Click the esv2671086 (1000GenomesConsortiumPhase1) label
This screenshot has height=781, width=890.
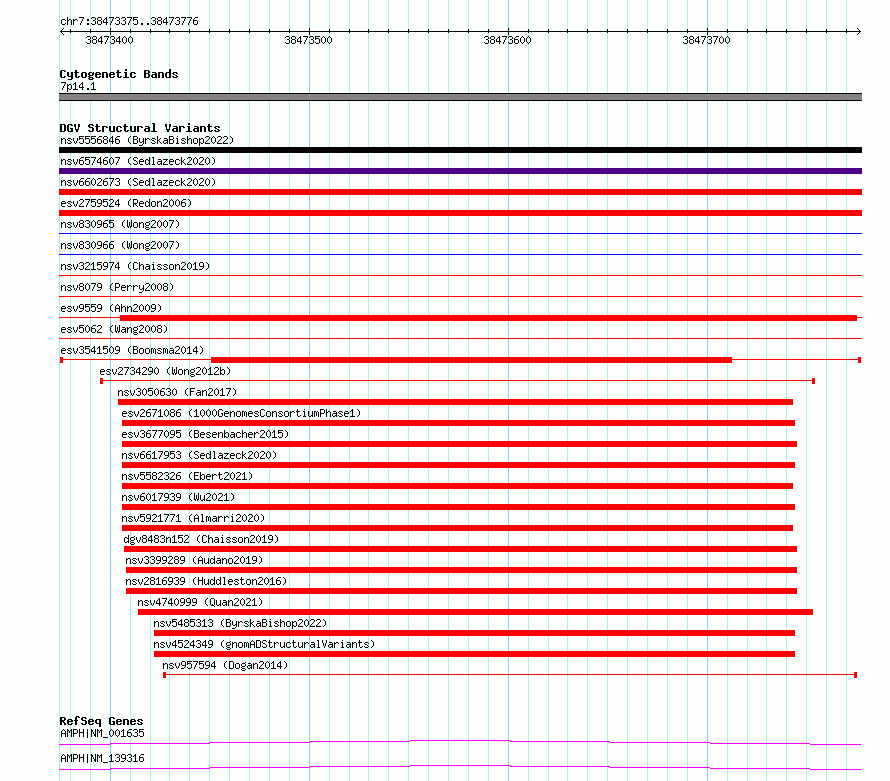(x=240, y=413)
